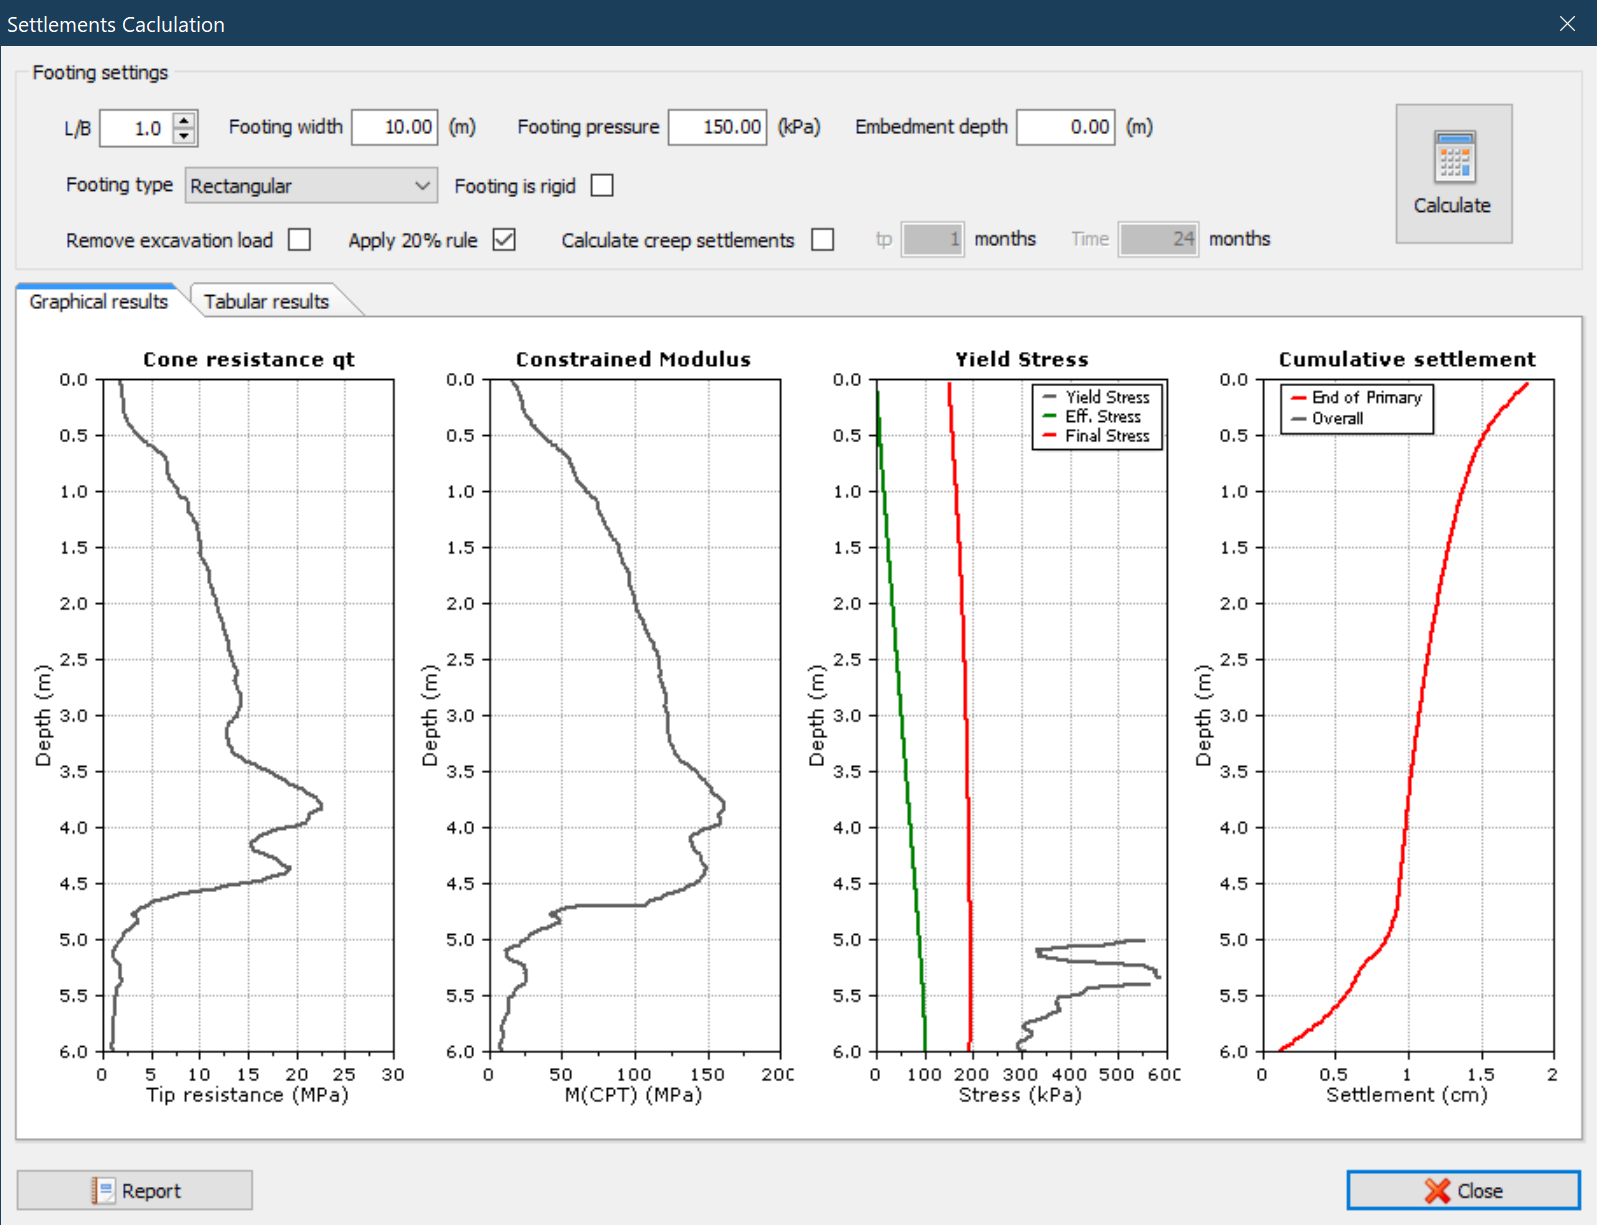Click the calculator icon to Calculate
The width and height of the screenshot is (1597, 1225).
click(1453, 157)
